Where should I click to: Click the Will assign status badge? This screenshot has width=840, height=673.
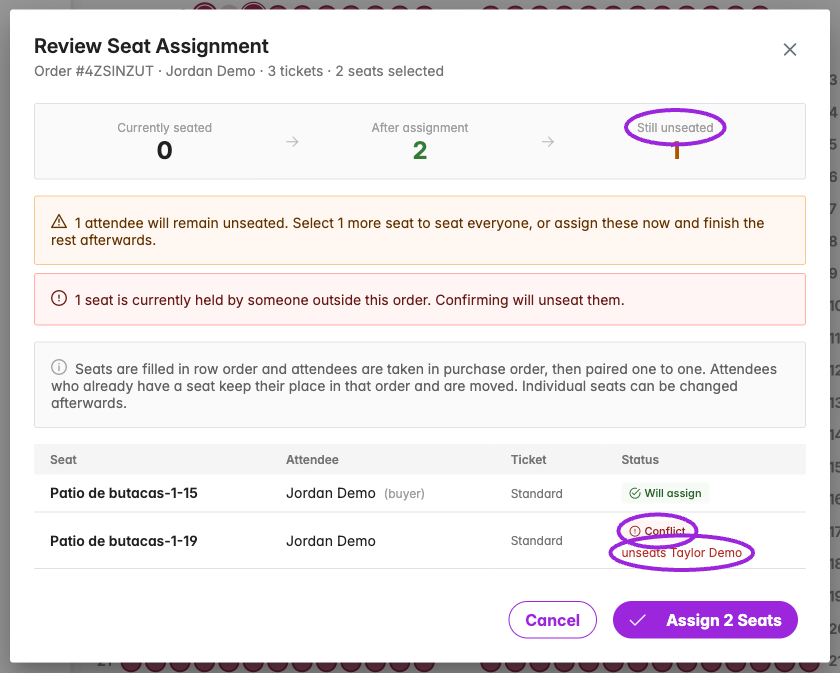(x=665, y=493)
